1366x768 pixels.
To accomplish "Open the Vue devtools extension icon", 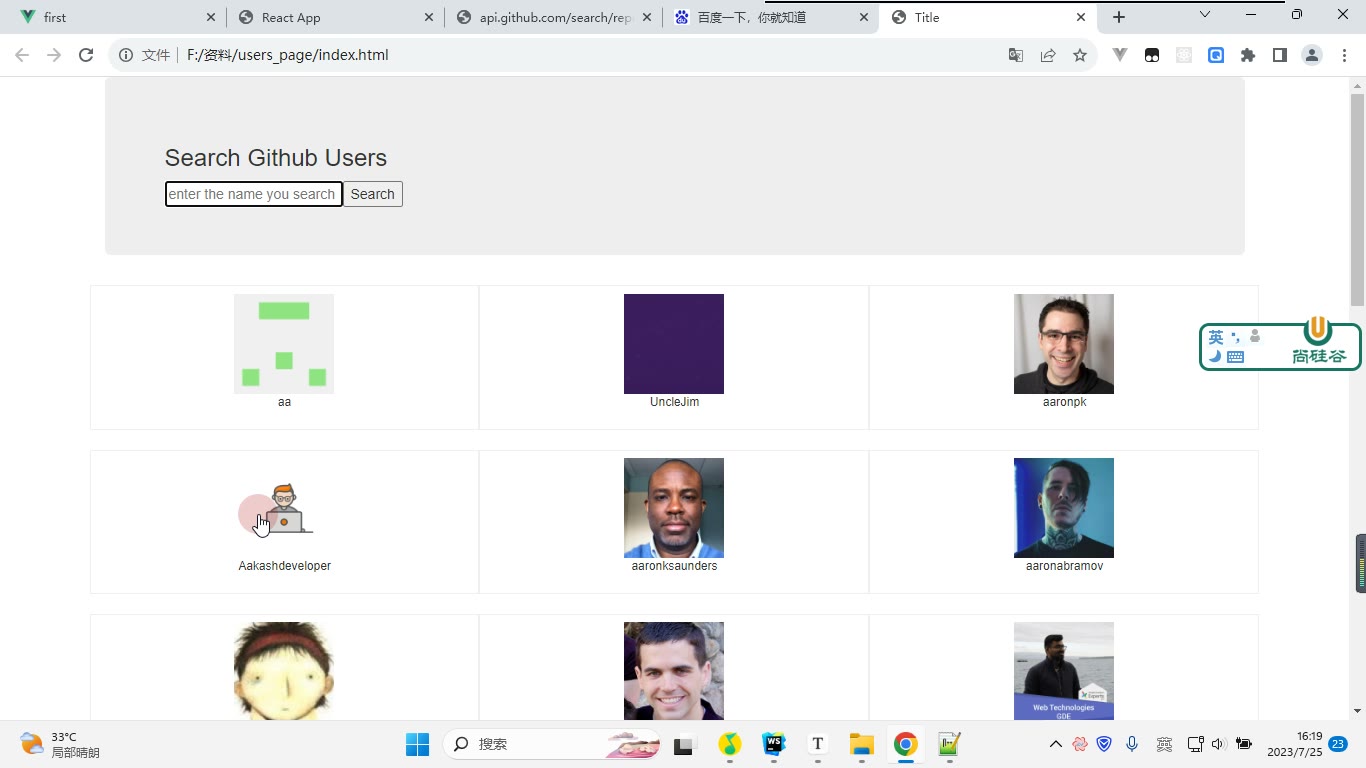I will [x=1120, y=56].
